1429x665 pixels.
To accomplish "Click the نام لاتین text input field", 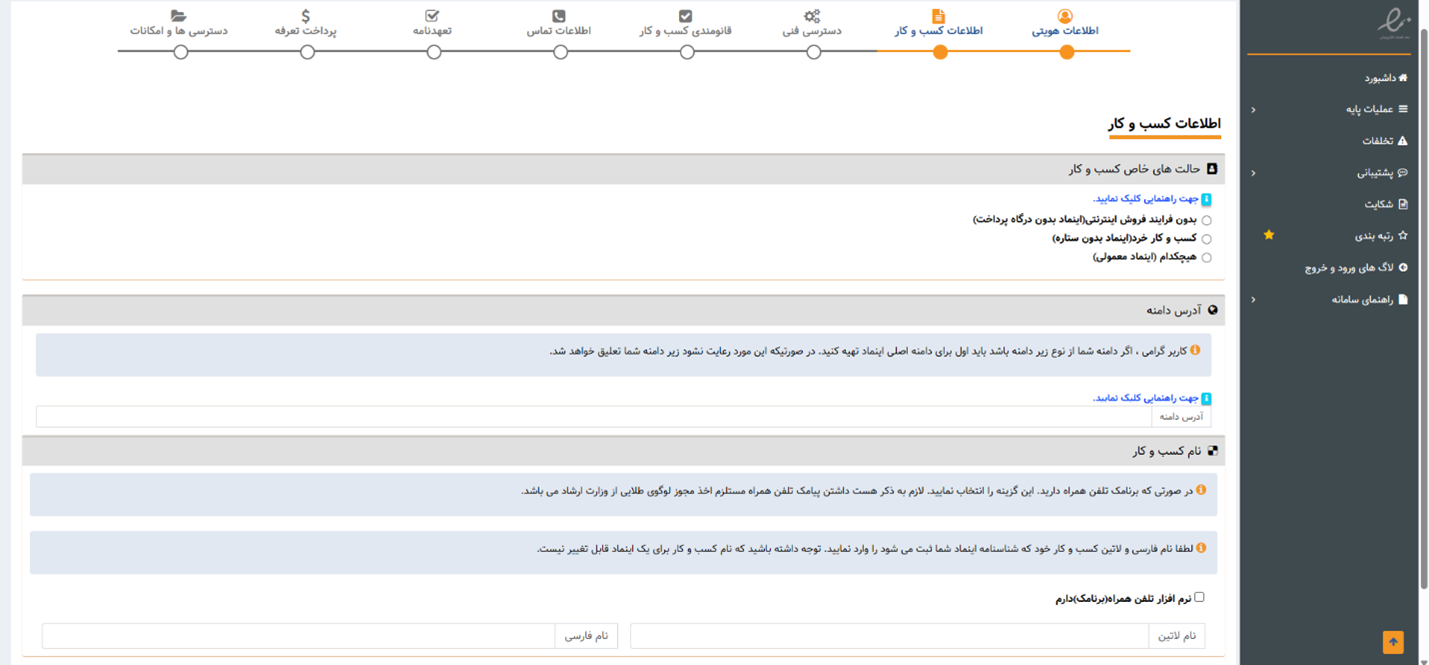I will pyautogui.click(x=890, y=636).
